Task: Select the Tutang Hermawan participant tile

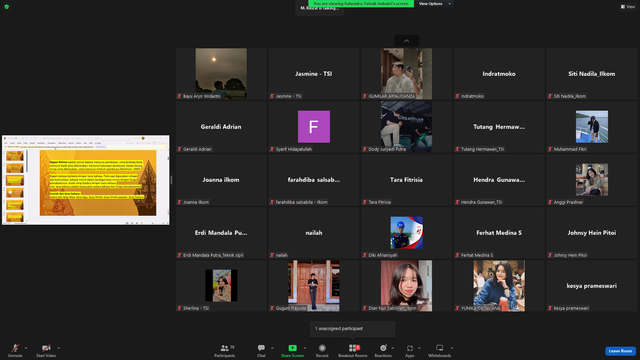Action: pos(499,127)
